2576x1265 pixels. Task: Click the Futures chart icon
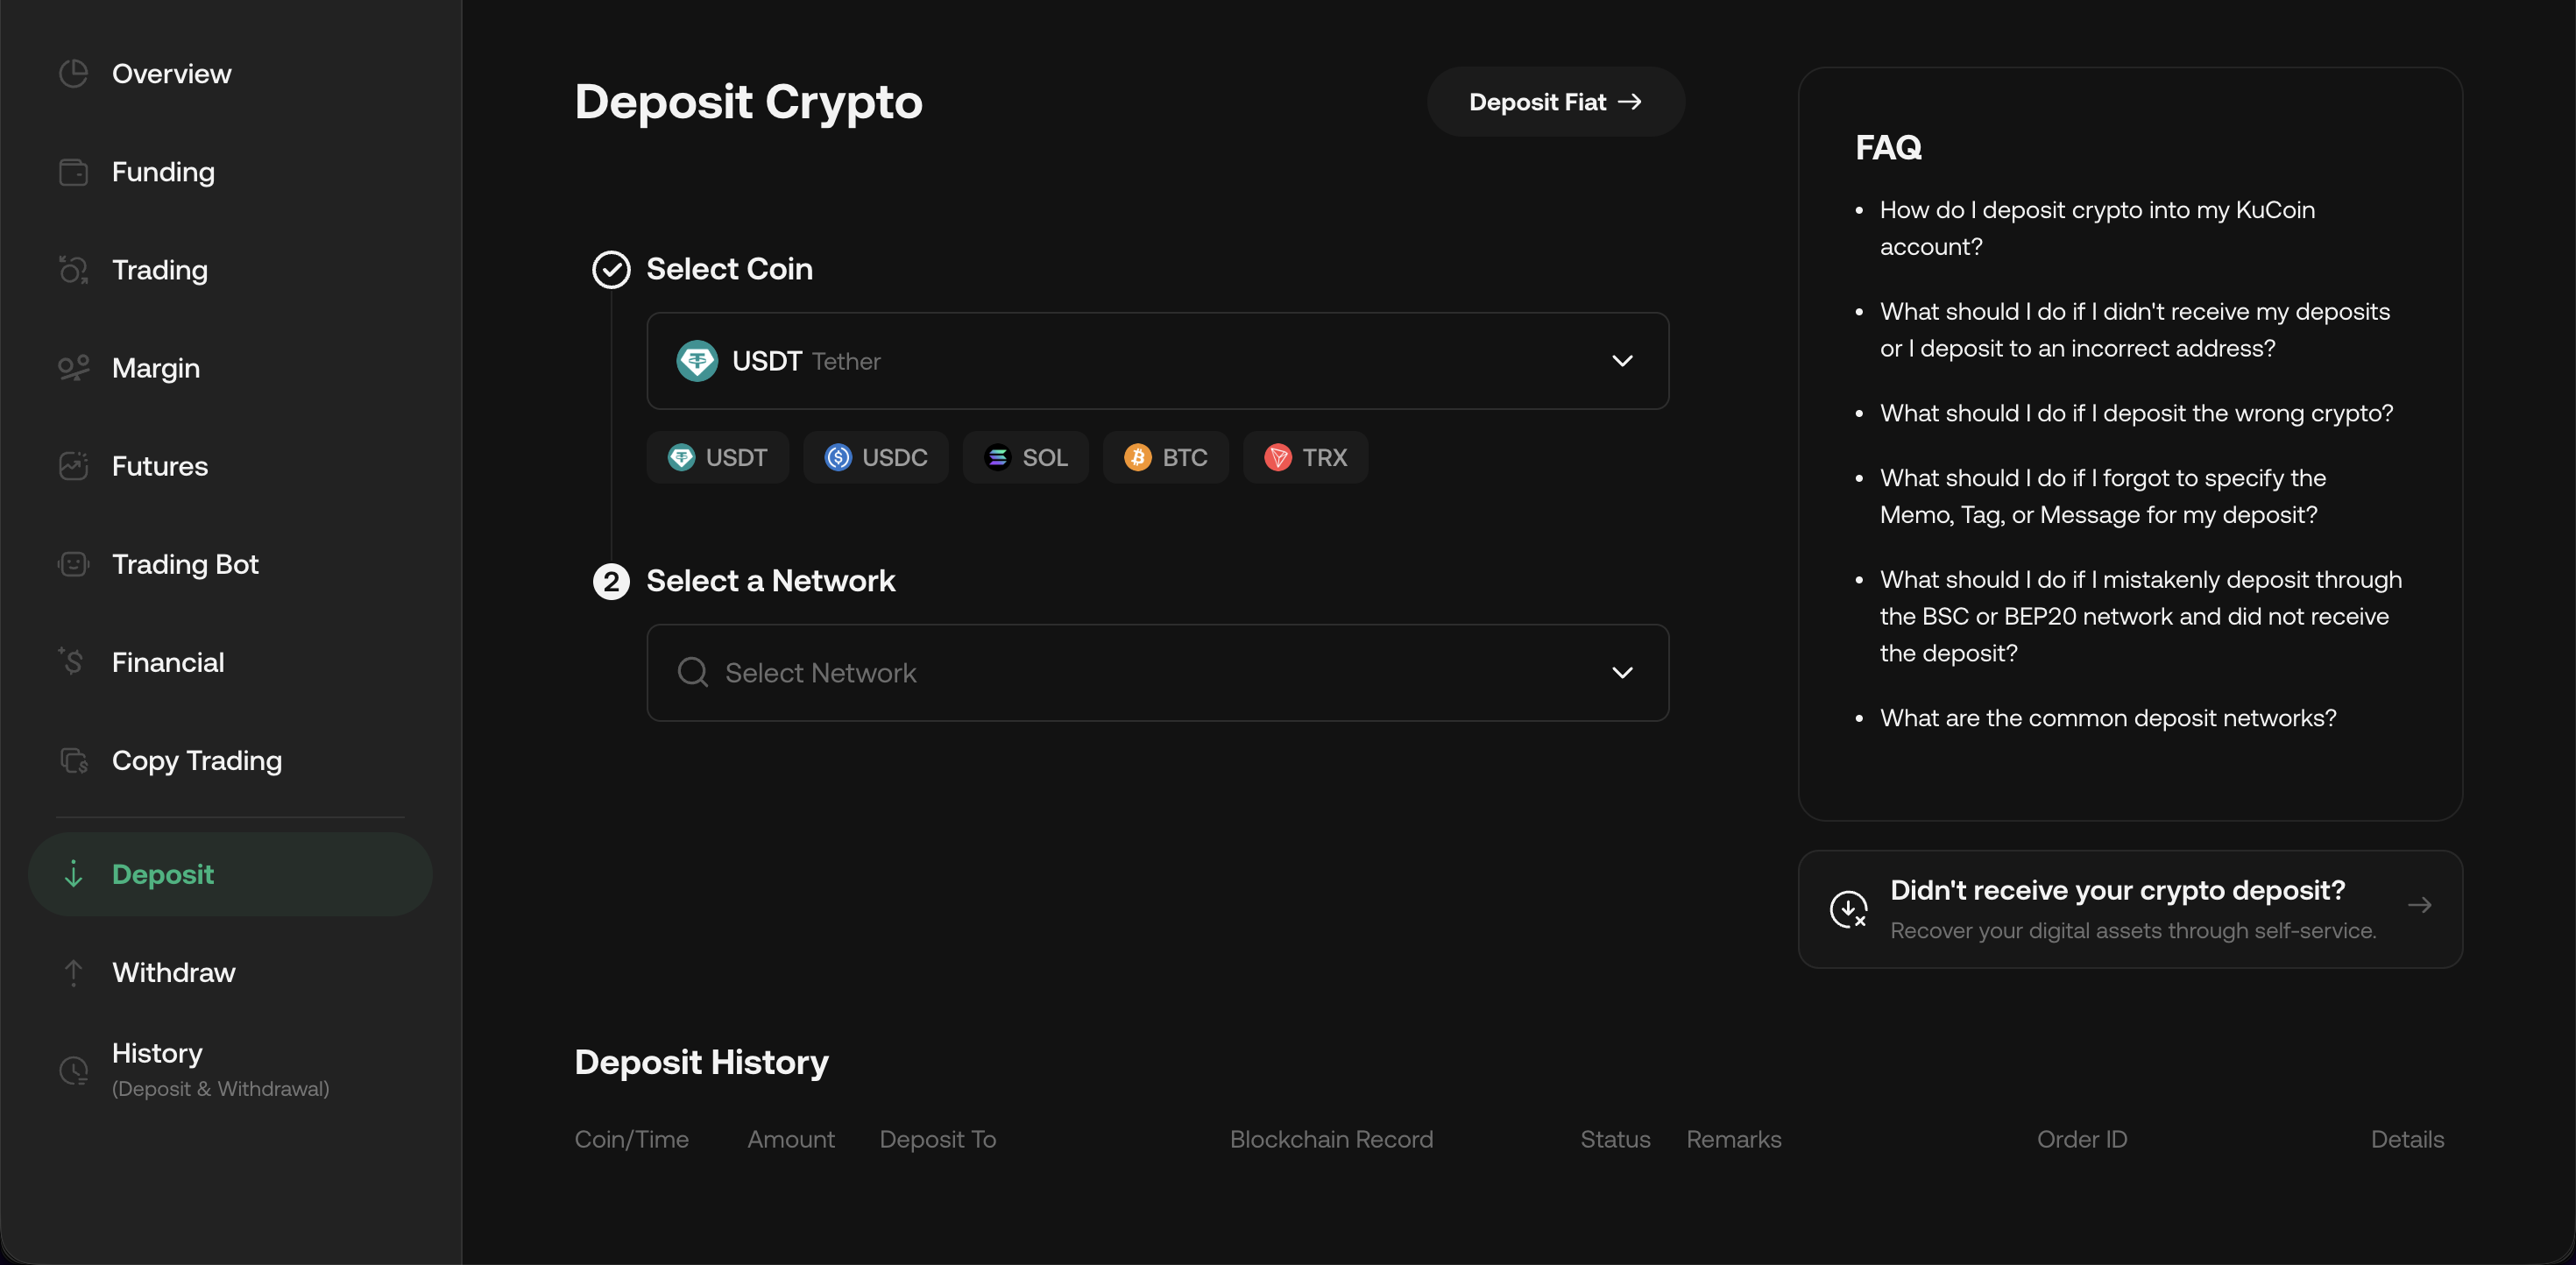pyautogui.click(x=73, y=466)
